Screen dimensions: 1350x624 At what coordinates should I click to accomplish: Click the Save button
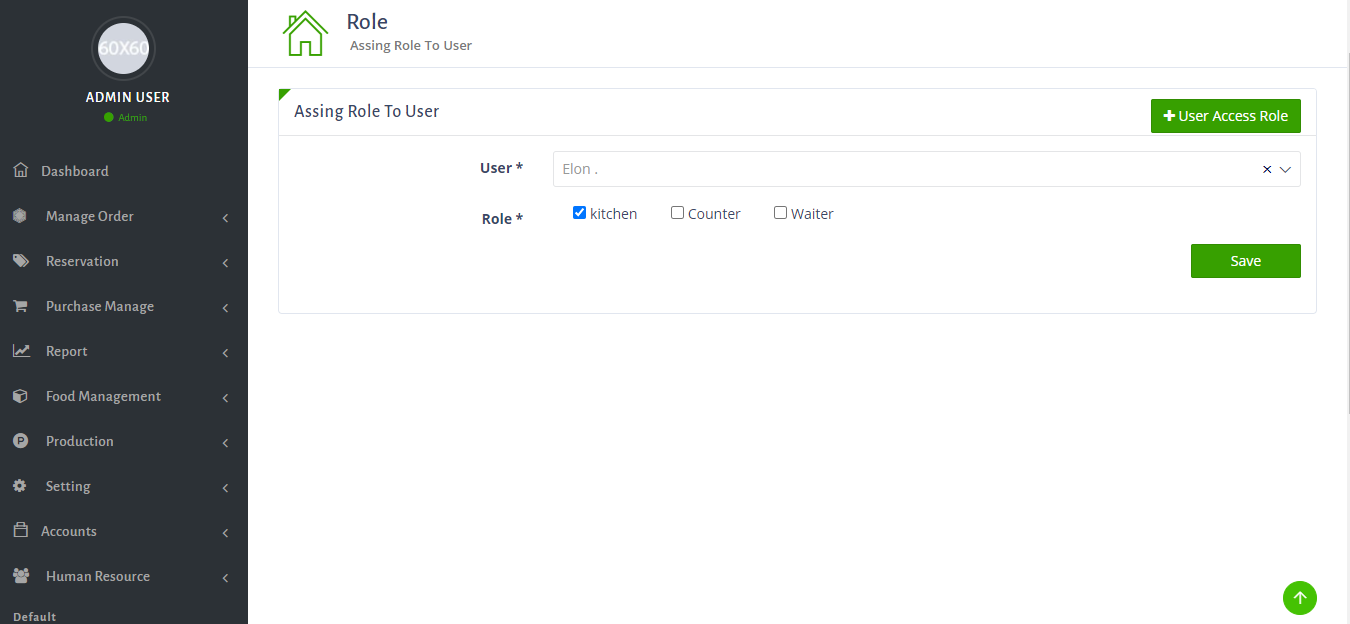1245,261
